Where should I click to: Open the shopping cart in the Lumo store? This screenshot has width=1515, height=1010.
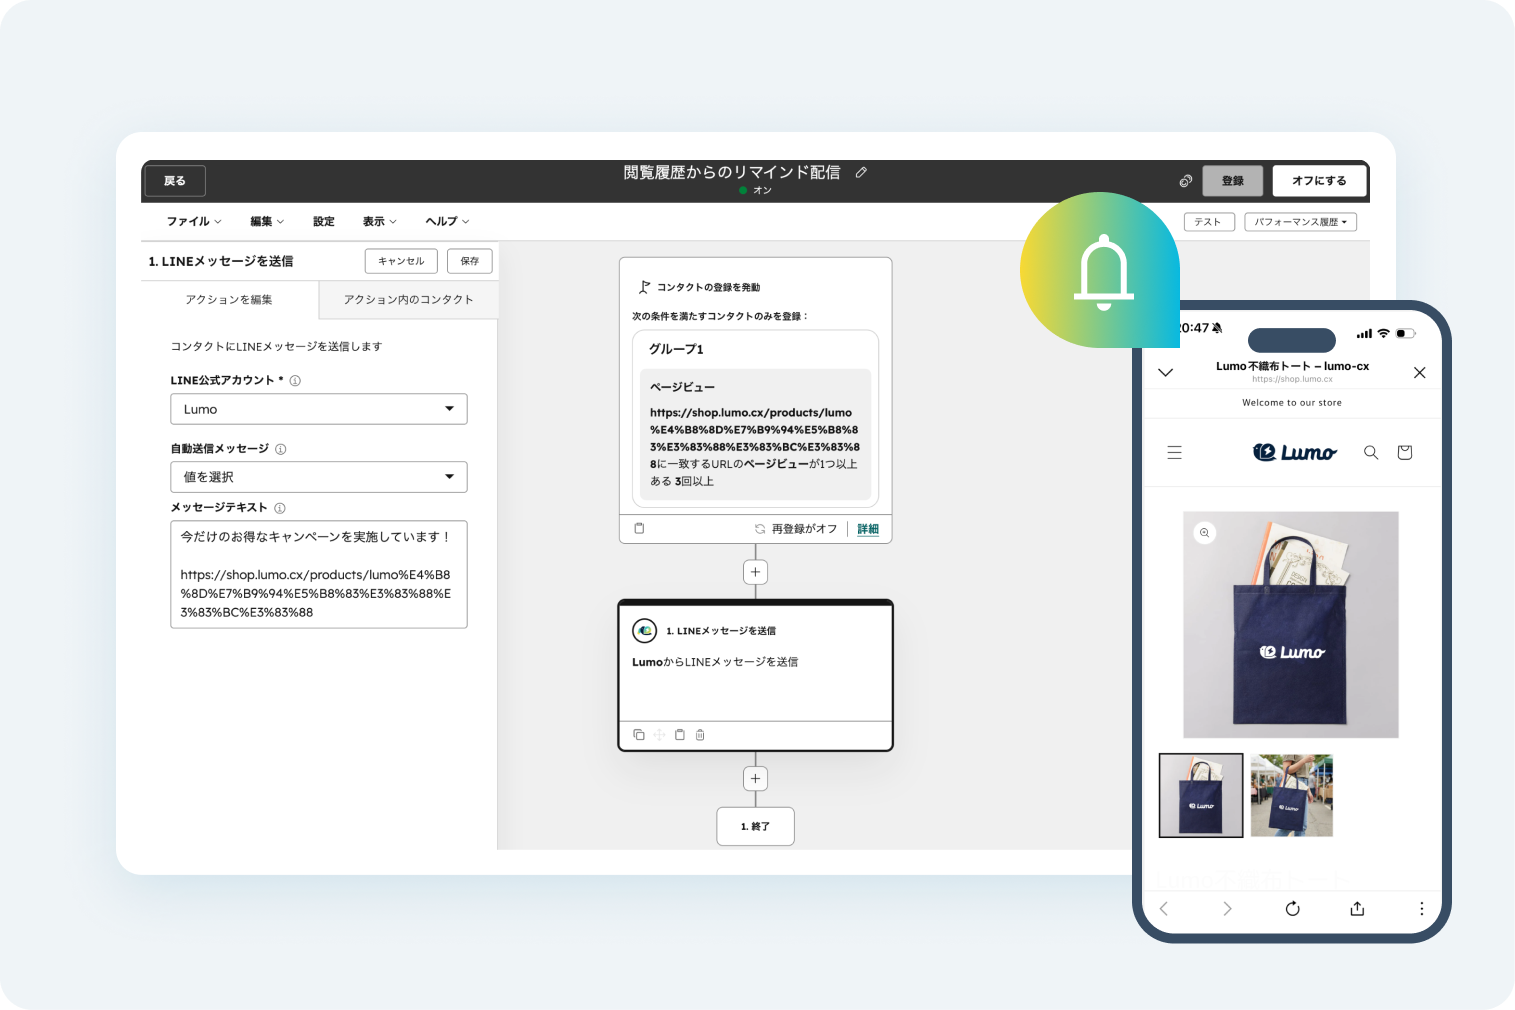tap(1404, 452)
